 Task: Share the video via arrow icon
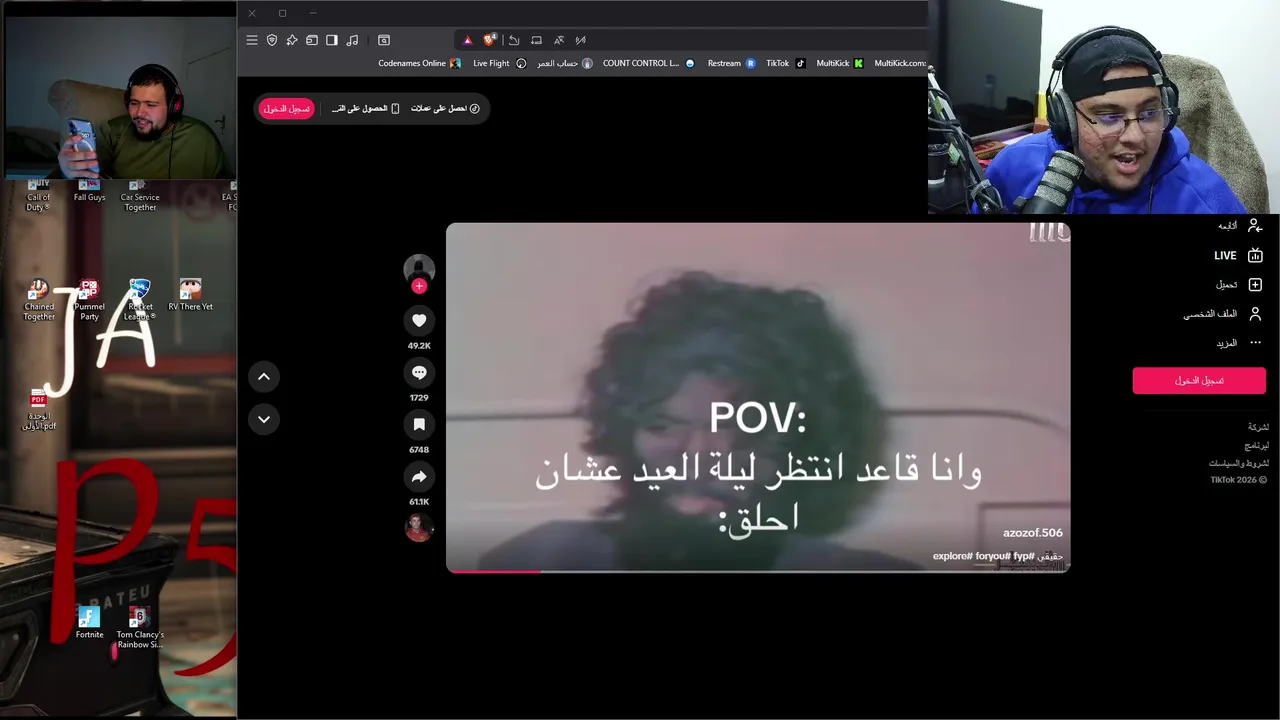pyautogui.click(x=419, y=477)
